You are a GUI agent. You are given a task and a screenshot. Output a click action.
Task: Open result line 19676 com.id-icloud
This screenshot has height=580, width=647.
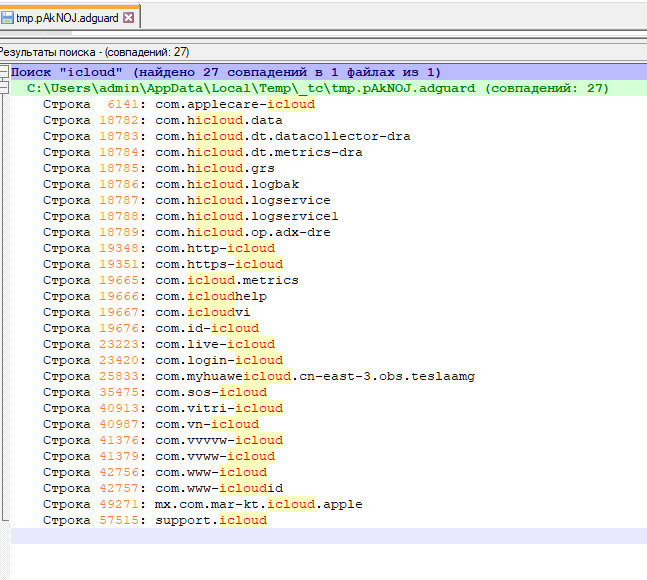tap(151, 328)
